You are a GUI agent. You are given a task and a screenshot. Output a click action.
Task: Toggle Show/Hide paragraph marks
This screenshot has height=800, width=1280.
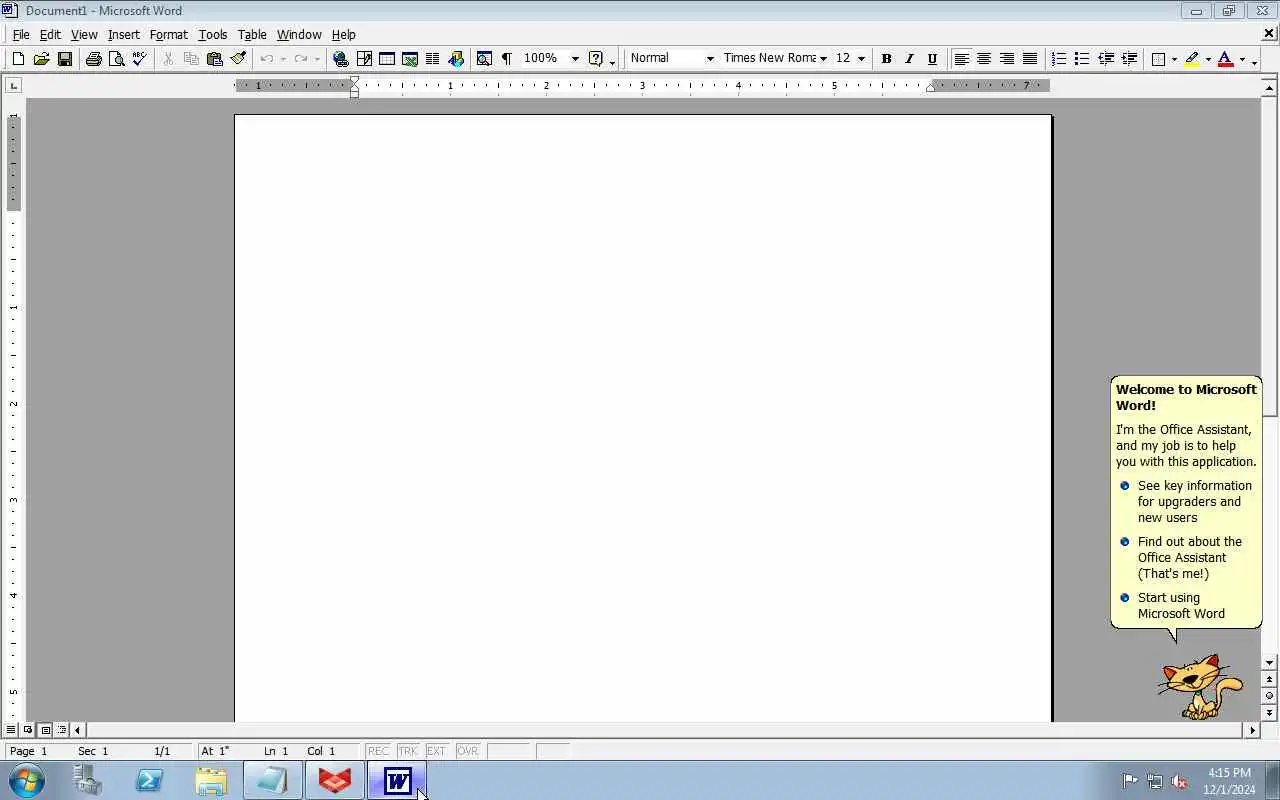[x=507, y=59]
